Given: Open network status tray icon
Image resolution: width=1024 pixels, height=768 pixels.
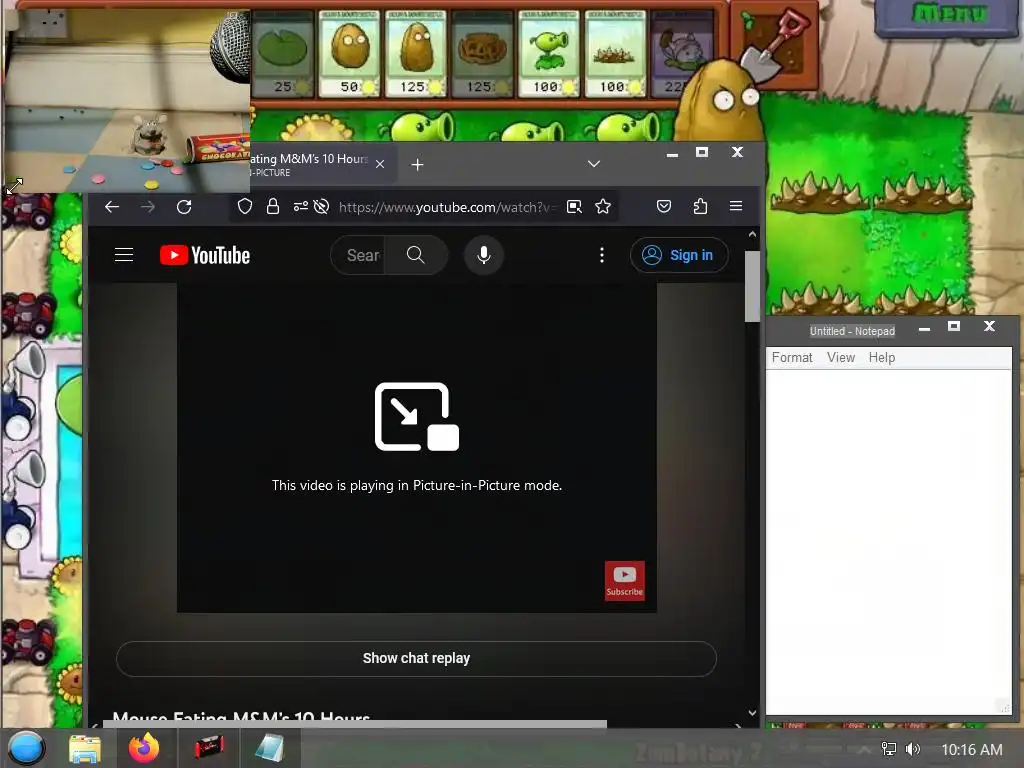Looking at the screenshot, I should pyautogui.click(x=889, y=749).
